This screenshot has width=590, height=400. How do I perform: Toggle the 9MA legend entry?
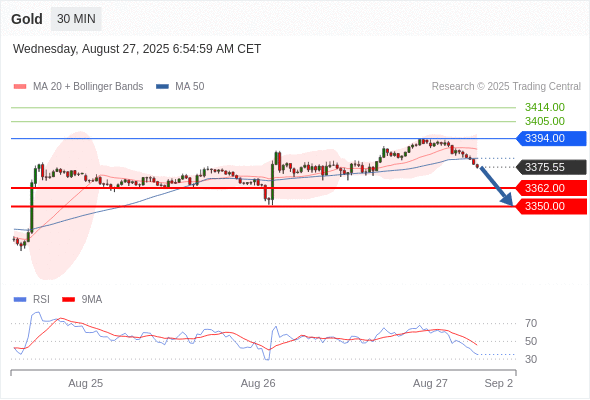tap(82, 300)
